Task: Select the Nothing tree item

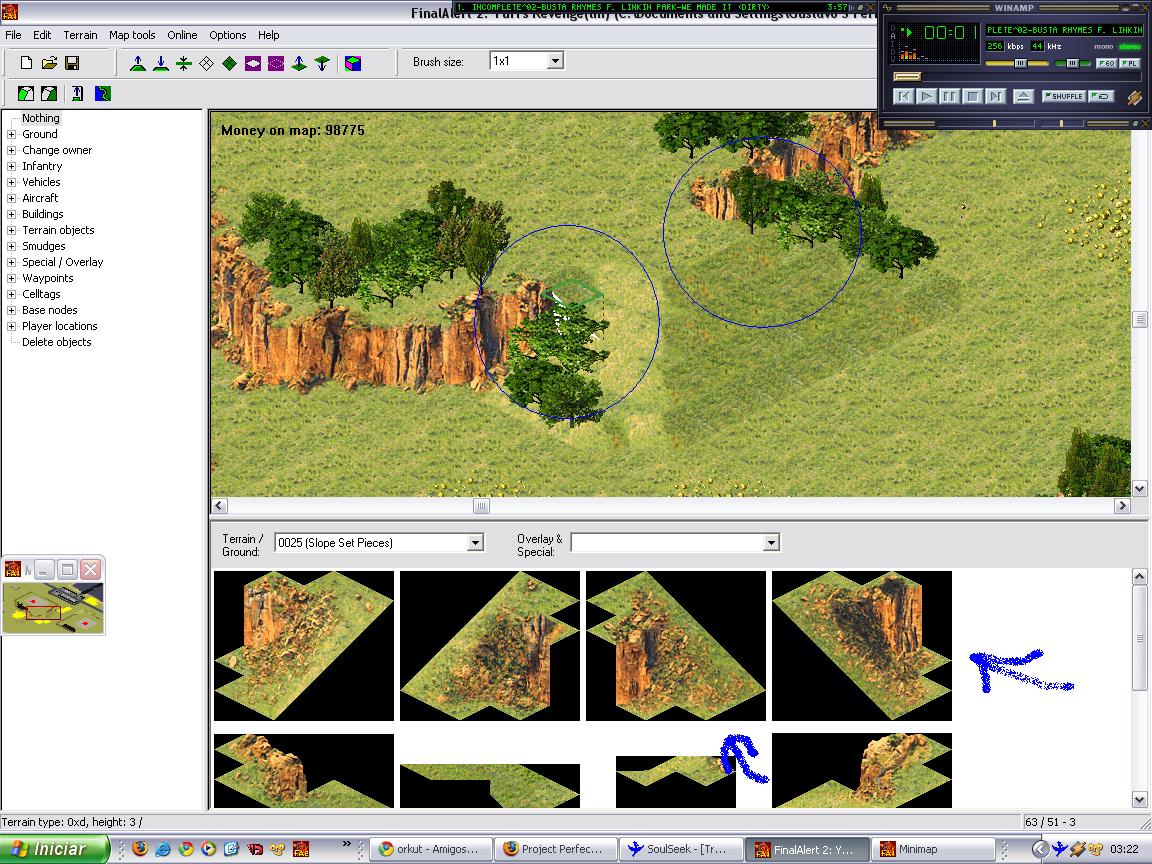Action: 40,118
